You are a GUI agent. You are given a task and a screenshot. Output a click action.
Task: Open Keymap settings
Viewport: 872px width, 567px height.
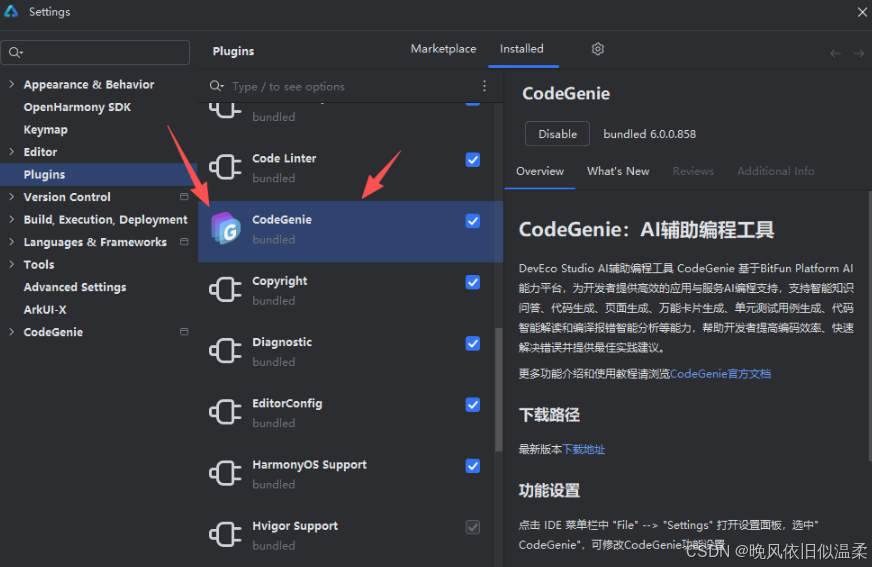coord(46,130)
